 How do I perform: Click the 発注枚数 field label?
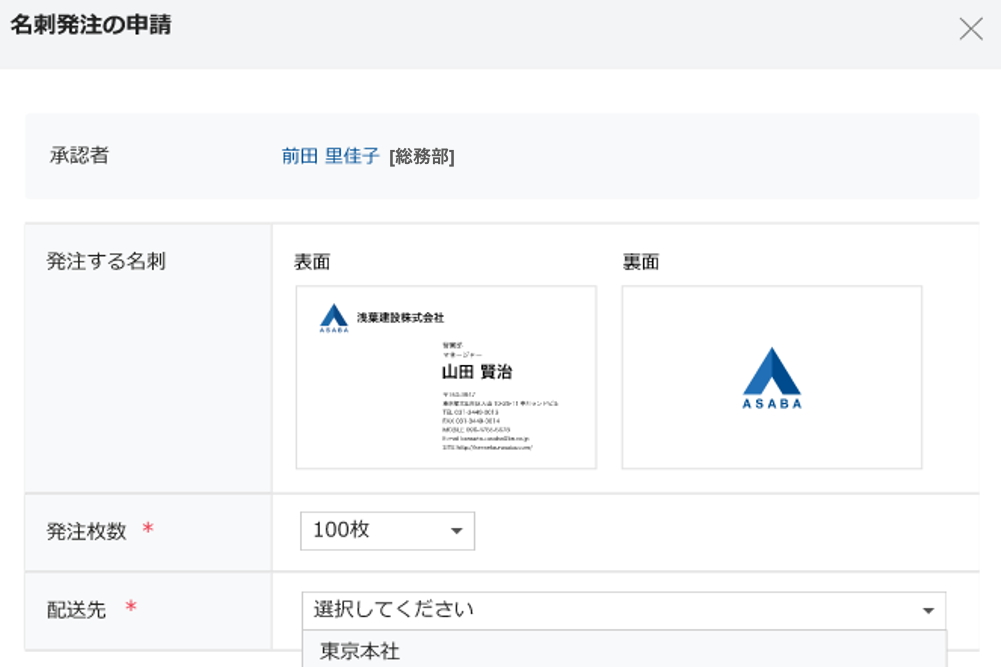click(87, 532)
